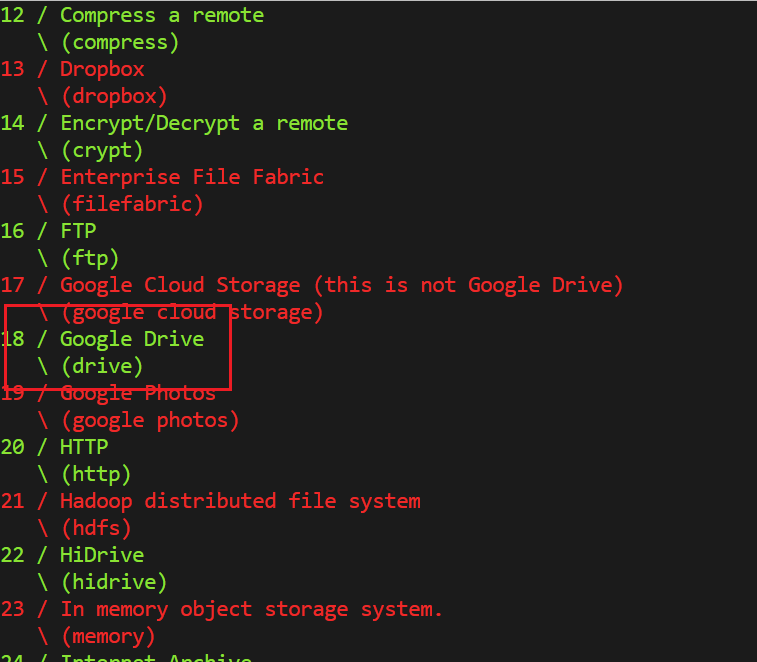Click the "(google photos)" backend name

point(150,420)
